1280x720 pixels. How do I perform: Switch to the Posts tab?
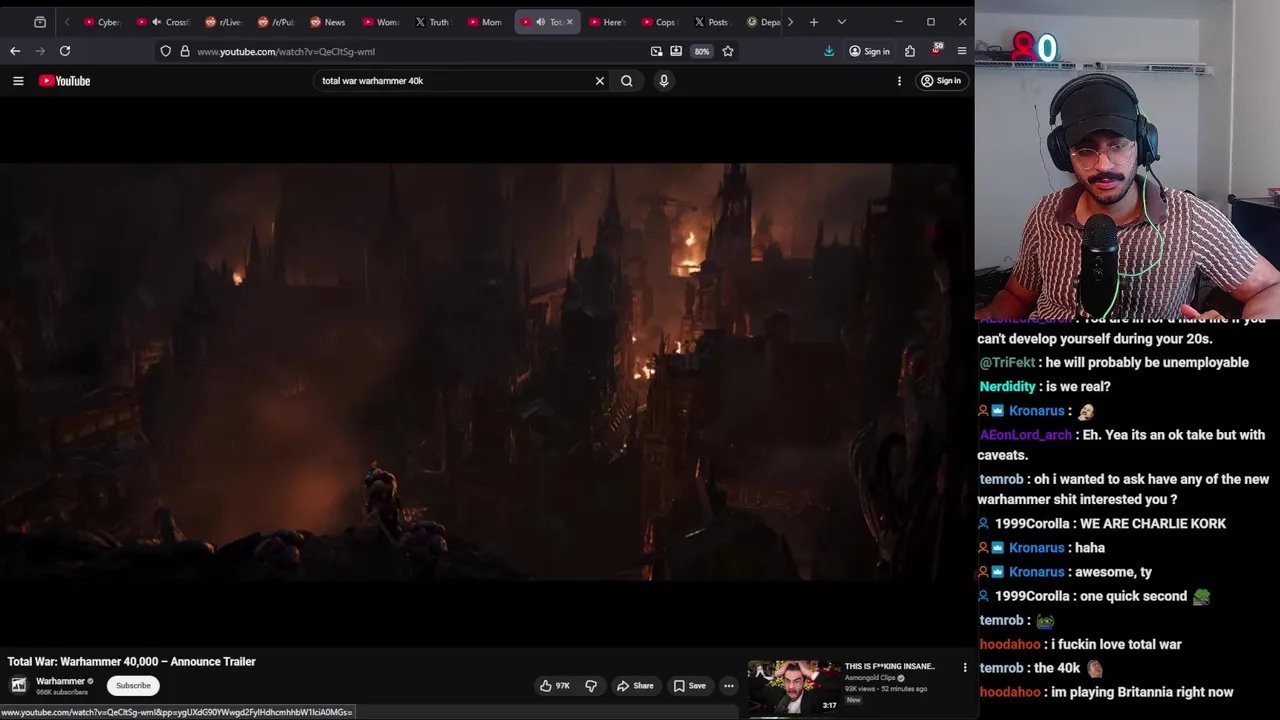tap(712, 22)
